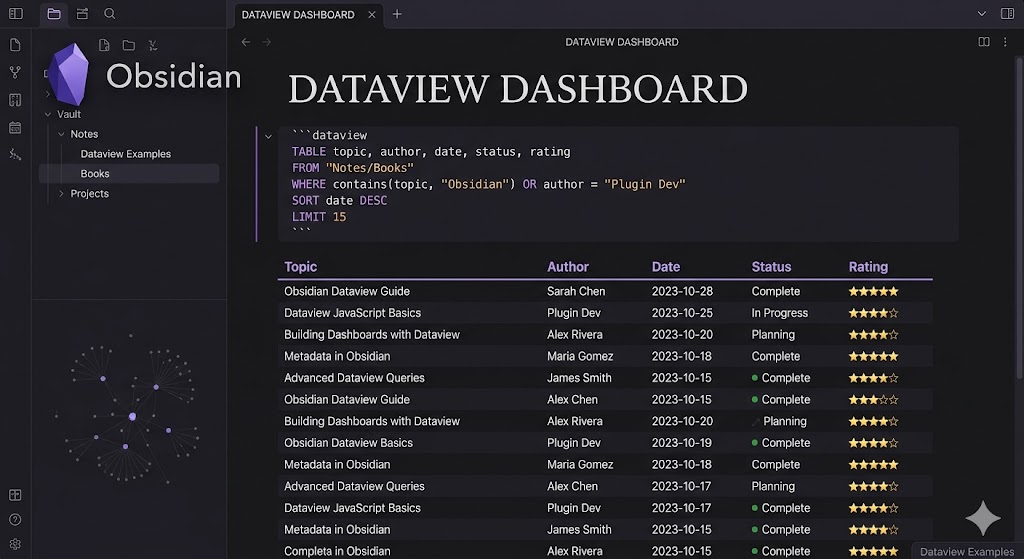Image resolution: width=1024 pixels, height=559 pixels.
Task: Create a new folder with the toolbar icon
Action: tap(129, 45)
